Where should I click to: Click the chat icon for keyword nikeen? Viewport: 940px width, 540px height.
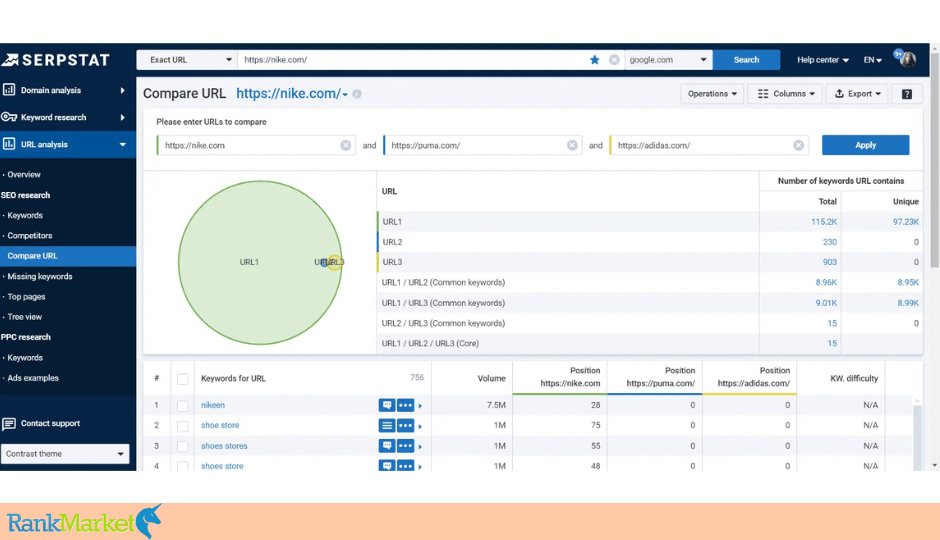click(387, 405)
